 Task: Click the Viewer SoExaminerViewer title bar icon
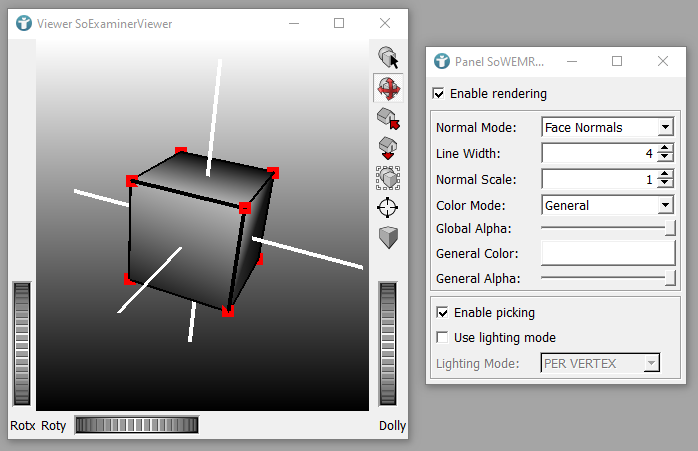pos(24,23)
